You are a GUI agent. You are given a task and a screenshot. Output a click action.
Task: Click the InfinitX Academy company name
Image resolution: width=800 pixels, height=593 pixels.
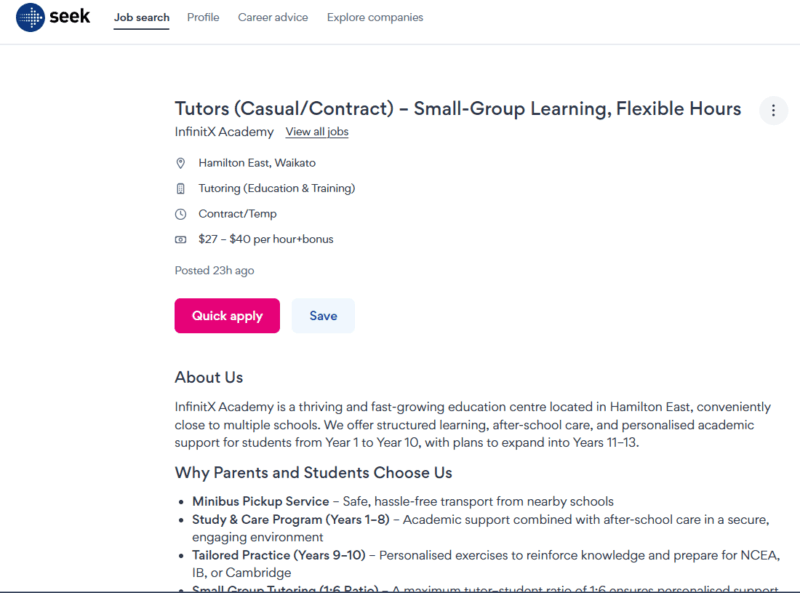pyautogui.click(x=224, y=132)
